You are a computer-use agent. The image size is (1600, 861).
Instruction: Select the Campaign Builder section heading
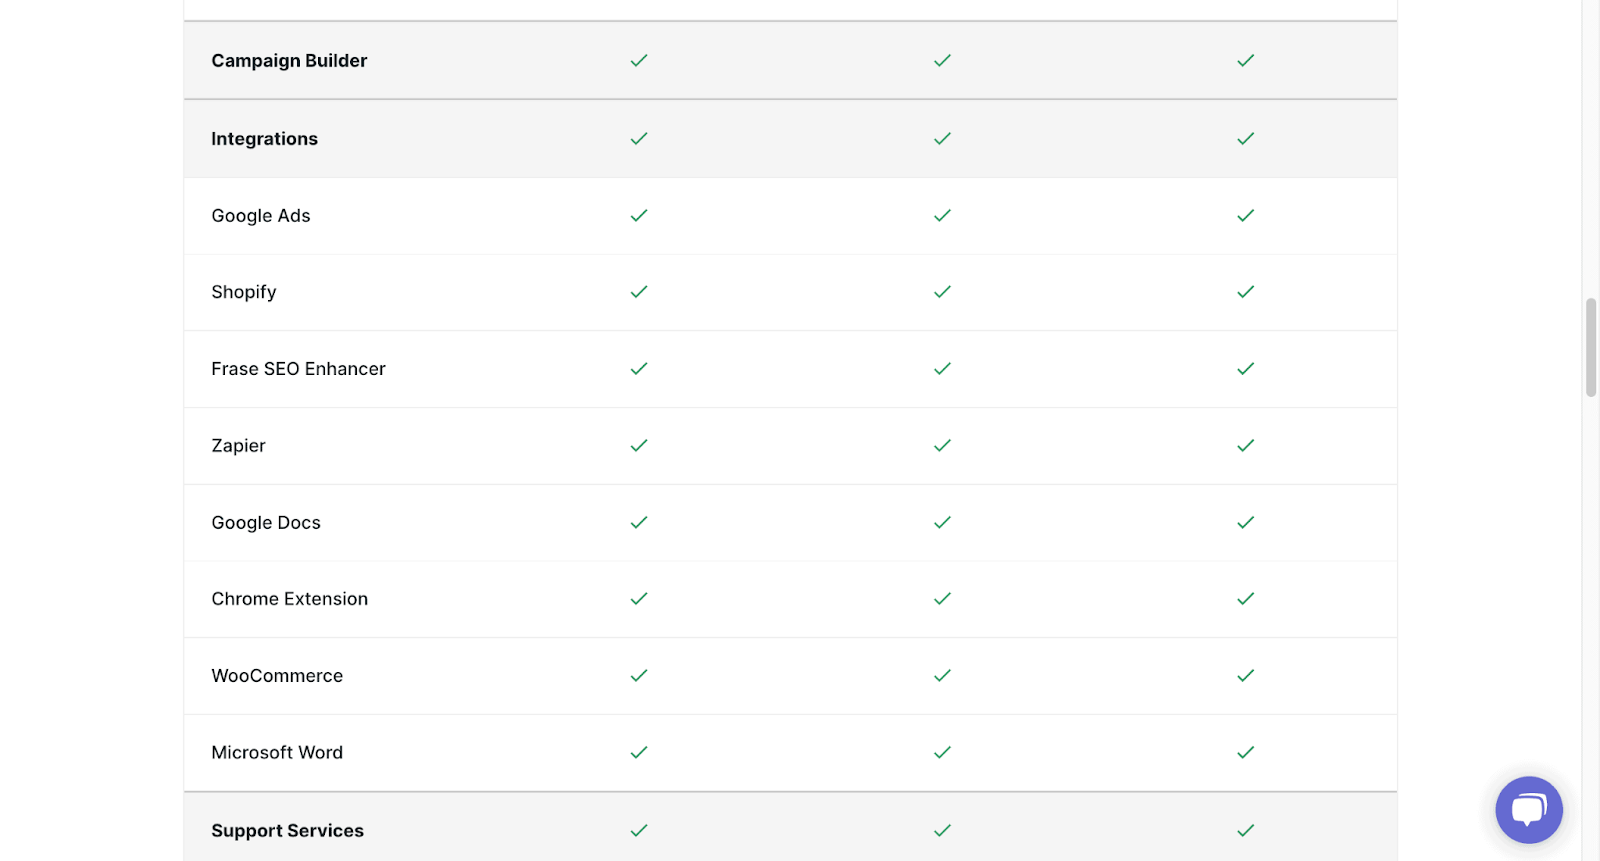pyautogui.click(x=289, y=61)
